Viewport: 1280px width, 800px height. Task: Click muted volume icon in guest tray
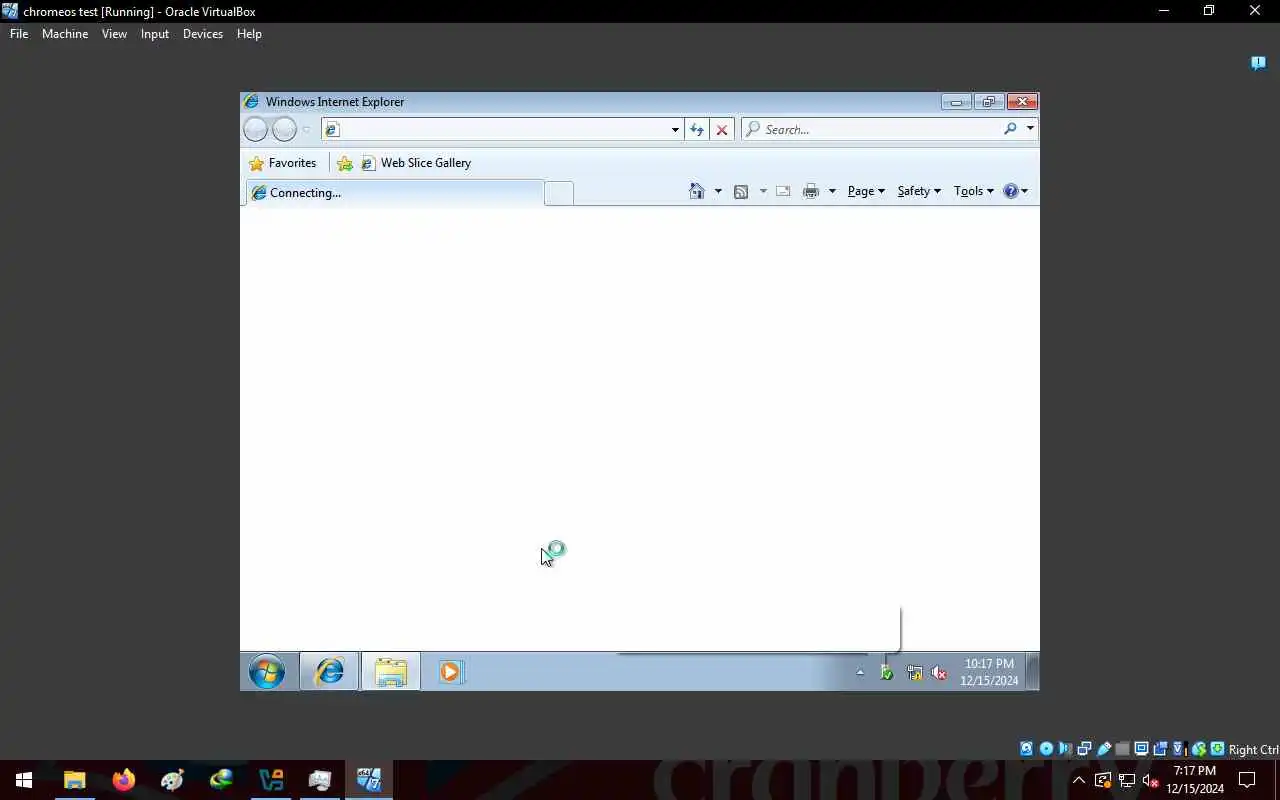[x=939, y=673]
